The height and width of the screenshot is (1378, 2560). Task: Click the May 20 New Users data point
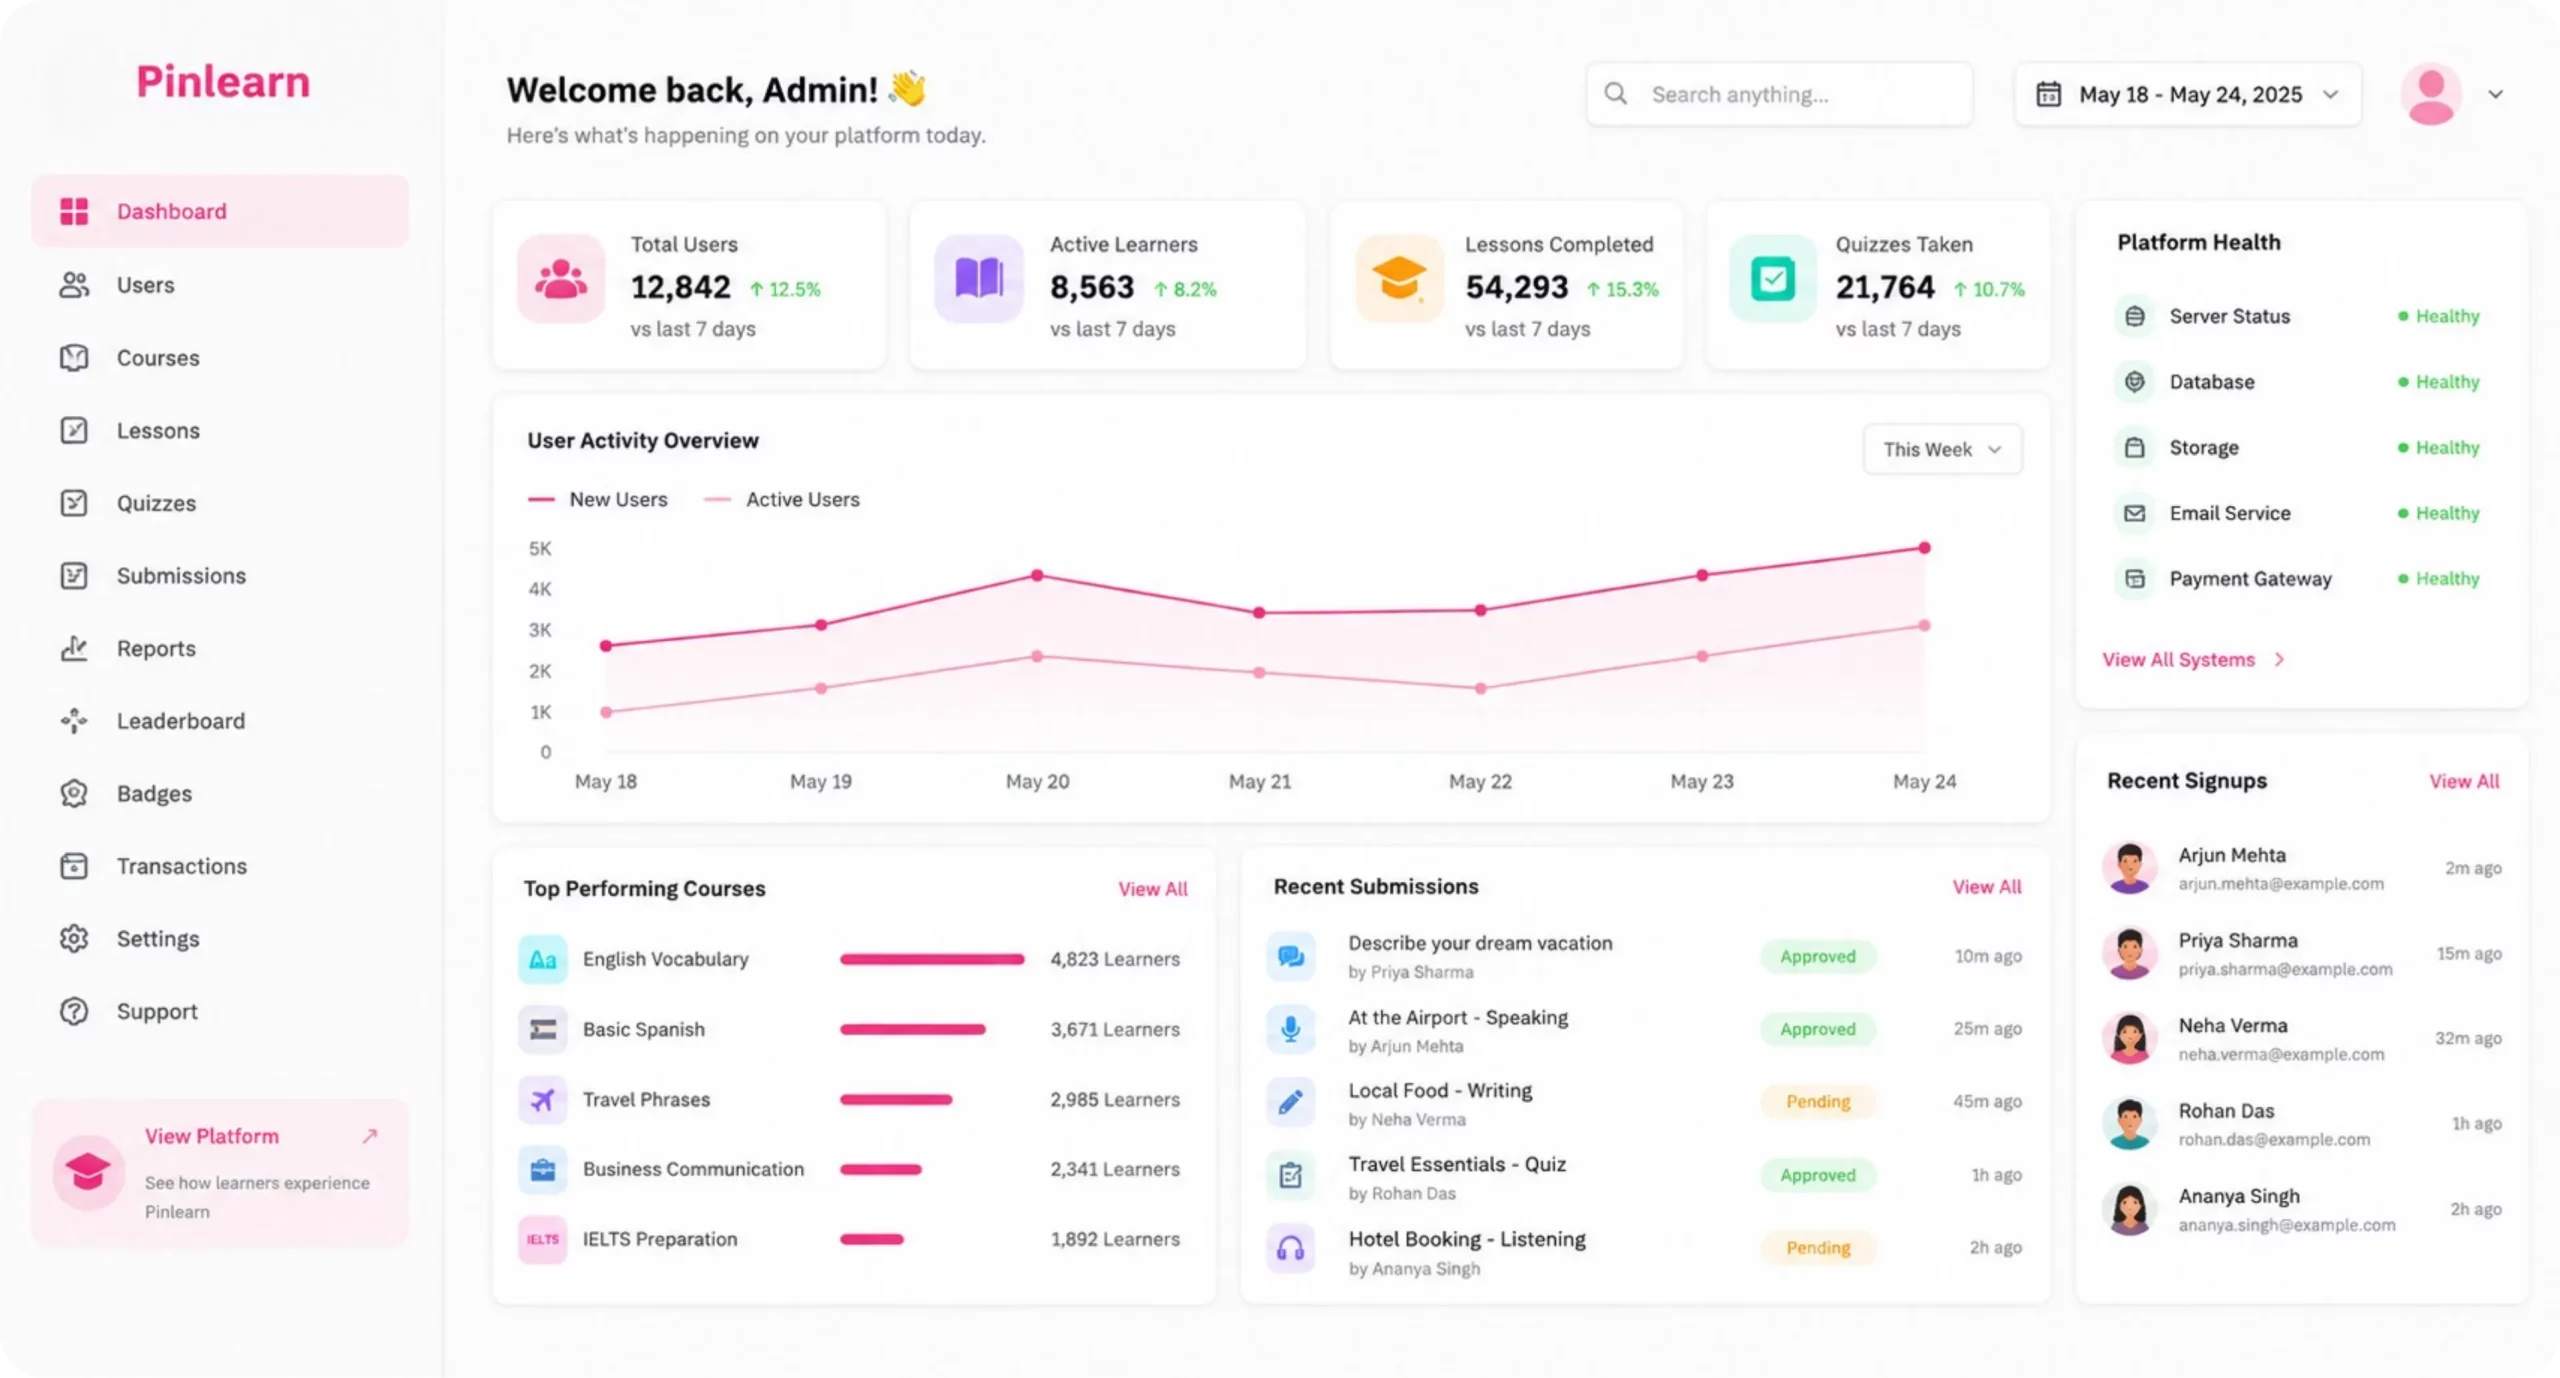pos(1037,576)
